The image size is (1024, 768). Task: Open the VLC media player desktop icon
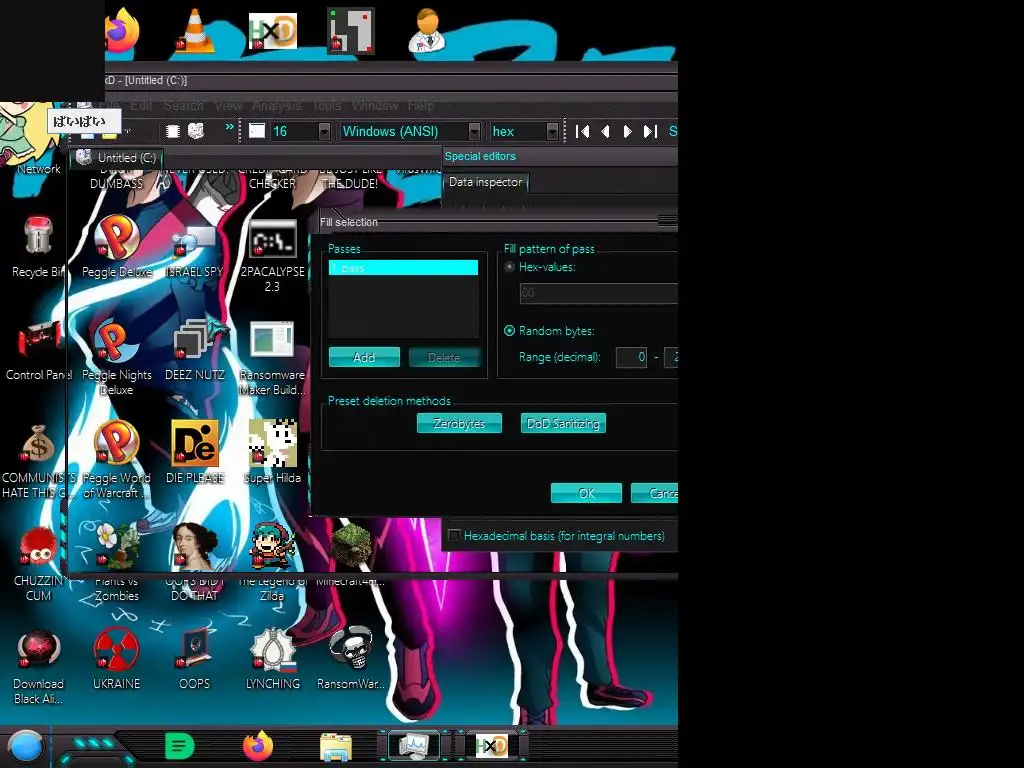pyautogui.click(x=195, y=31)
